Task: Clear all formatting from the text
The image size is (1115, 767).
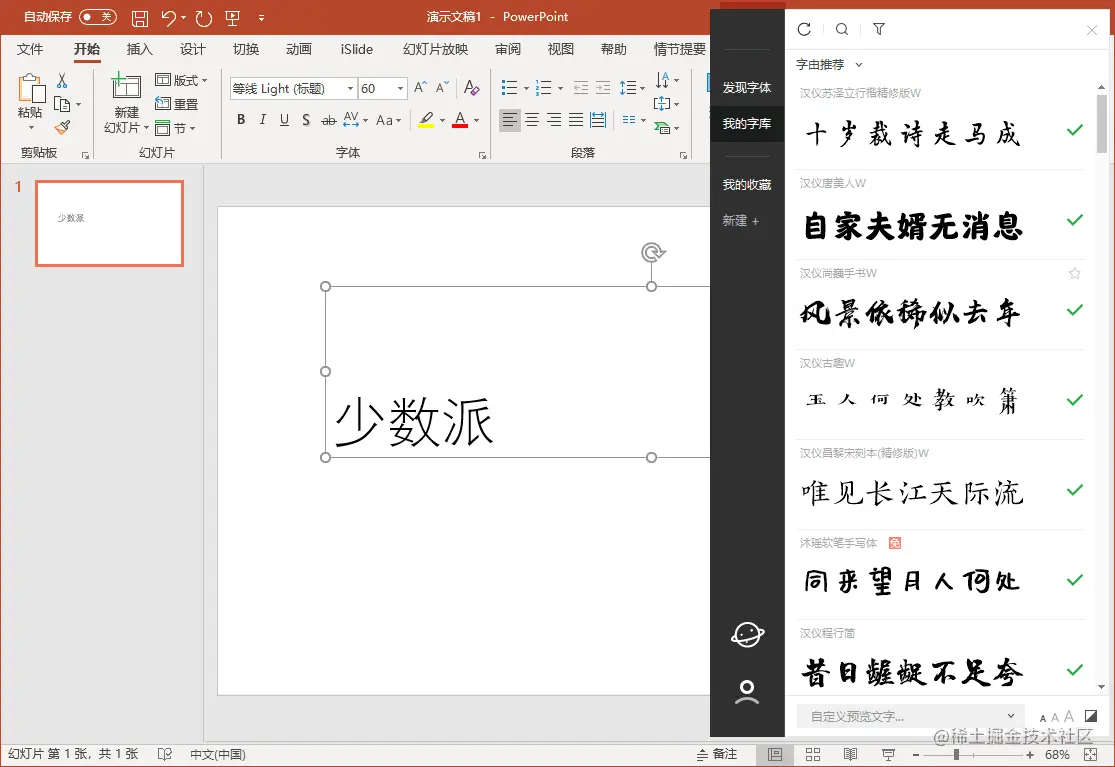Action: 471,88
